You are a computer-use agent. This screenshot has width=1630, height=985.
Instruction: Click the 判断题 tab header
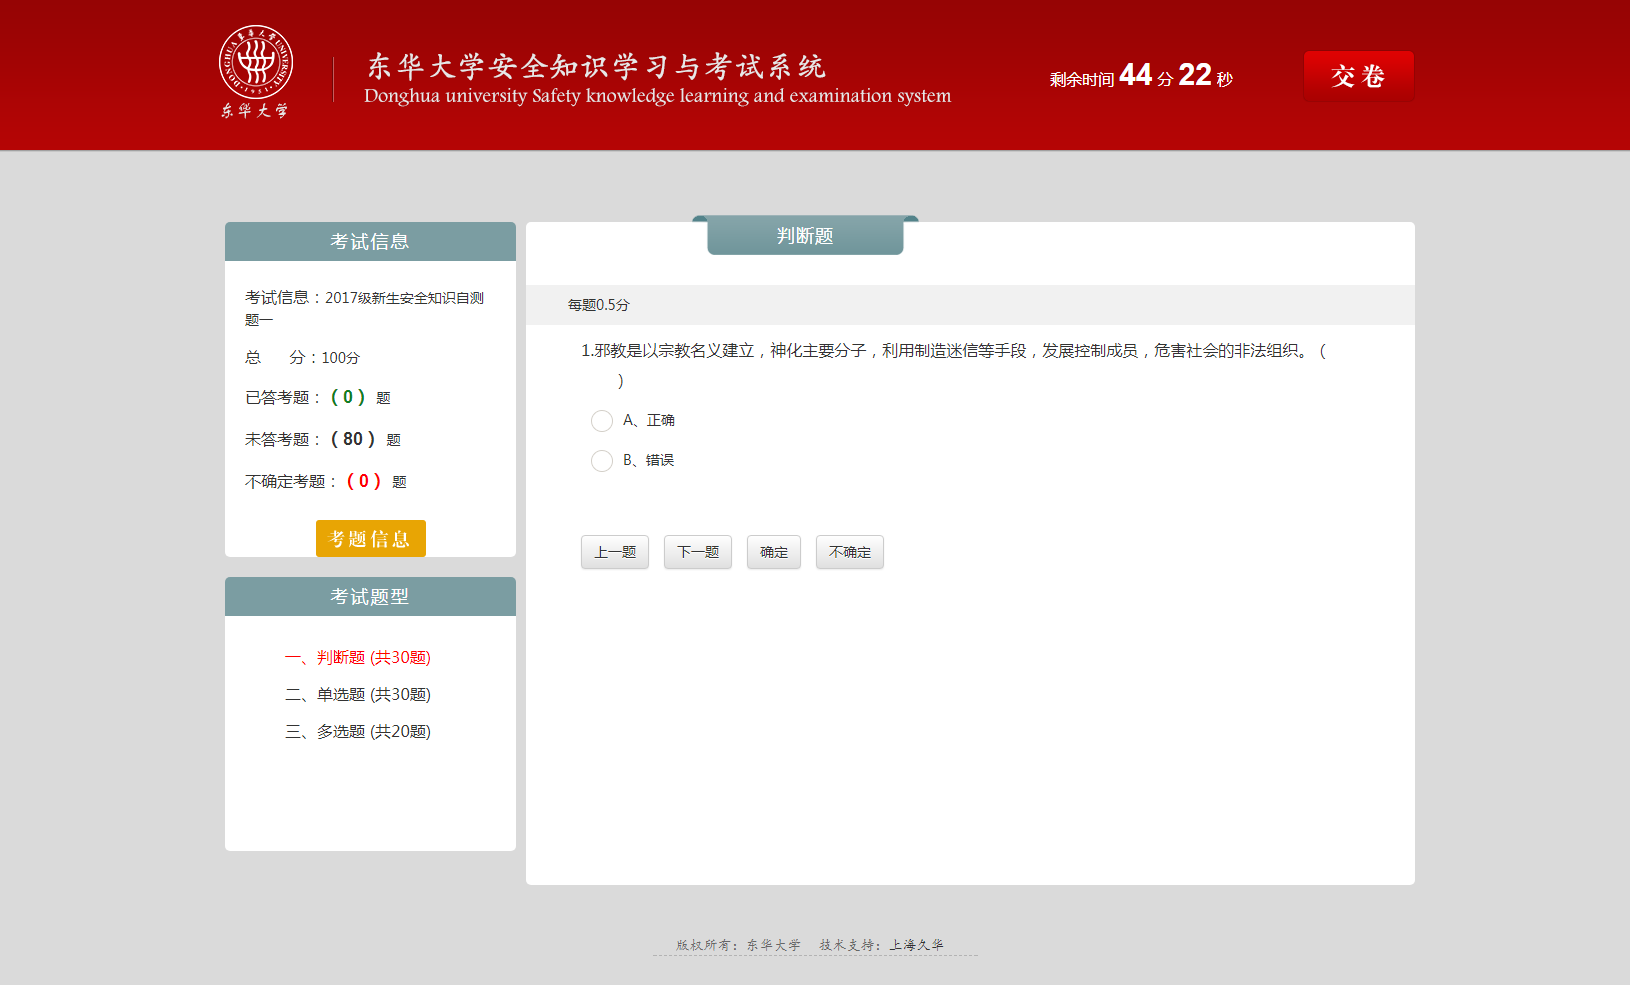[x=805, y=236]
